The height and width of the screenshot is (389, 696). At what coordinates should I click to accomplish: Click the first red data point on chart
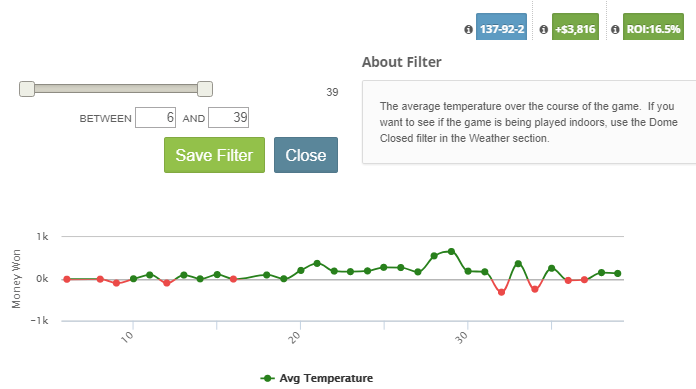67,279
